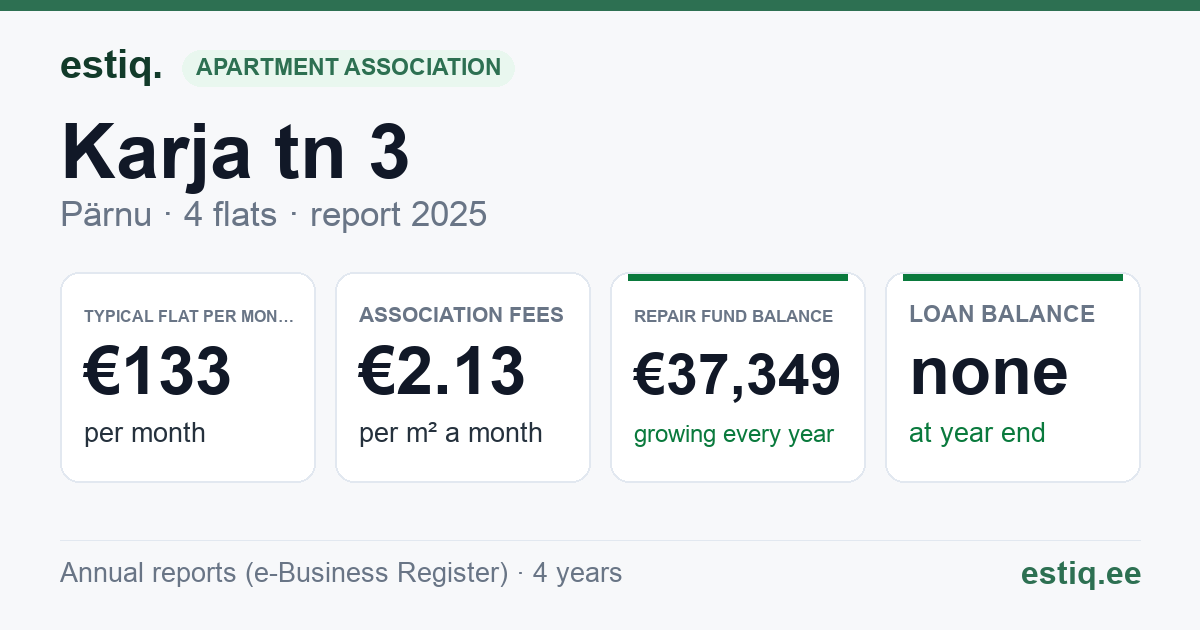
Task: Open the Repair Fund Balance card
Action: (x=738, y=378)
